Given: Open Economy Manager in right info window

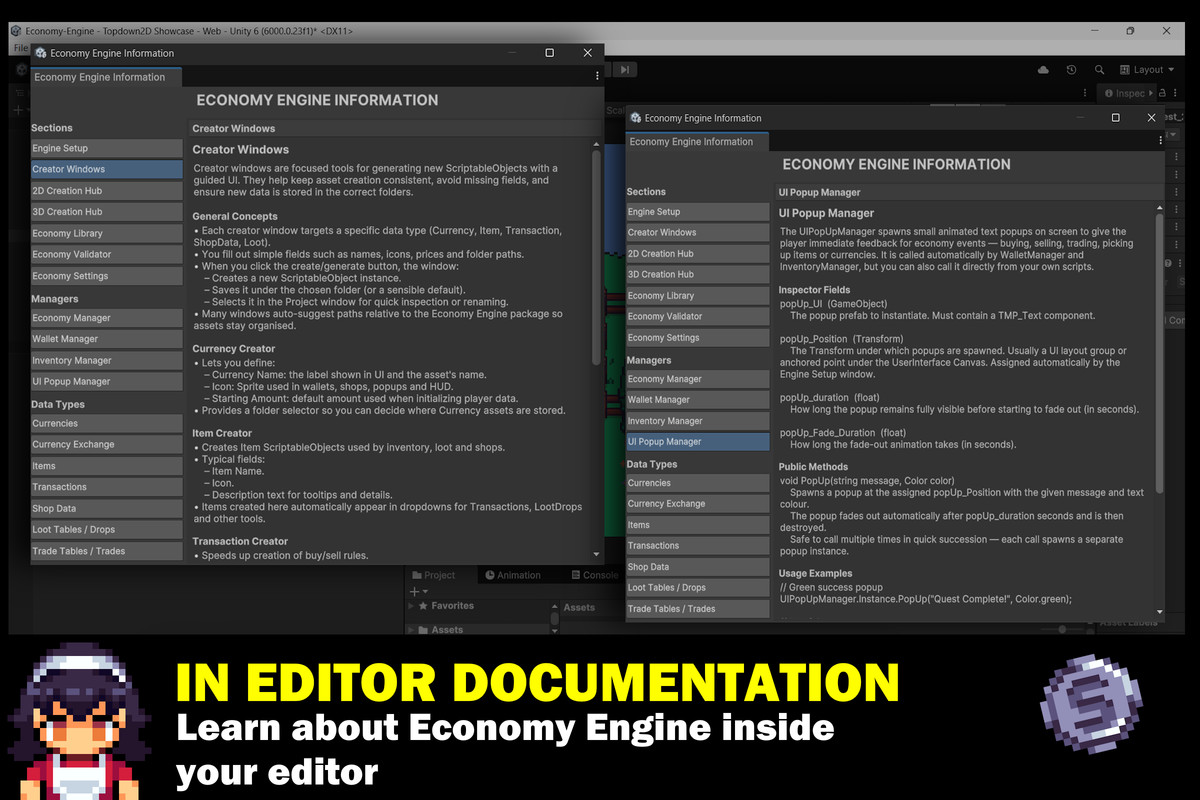Looking at the screenshot, I should (x=698, y=379).
